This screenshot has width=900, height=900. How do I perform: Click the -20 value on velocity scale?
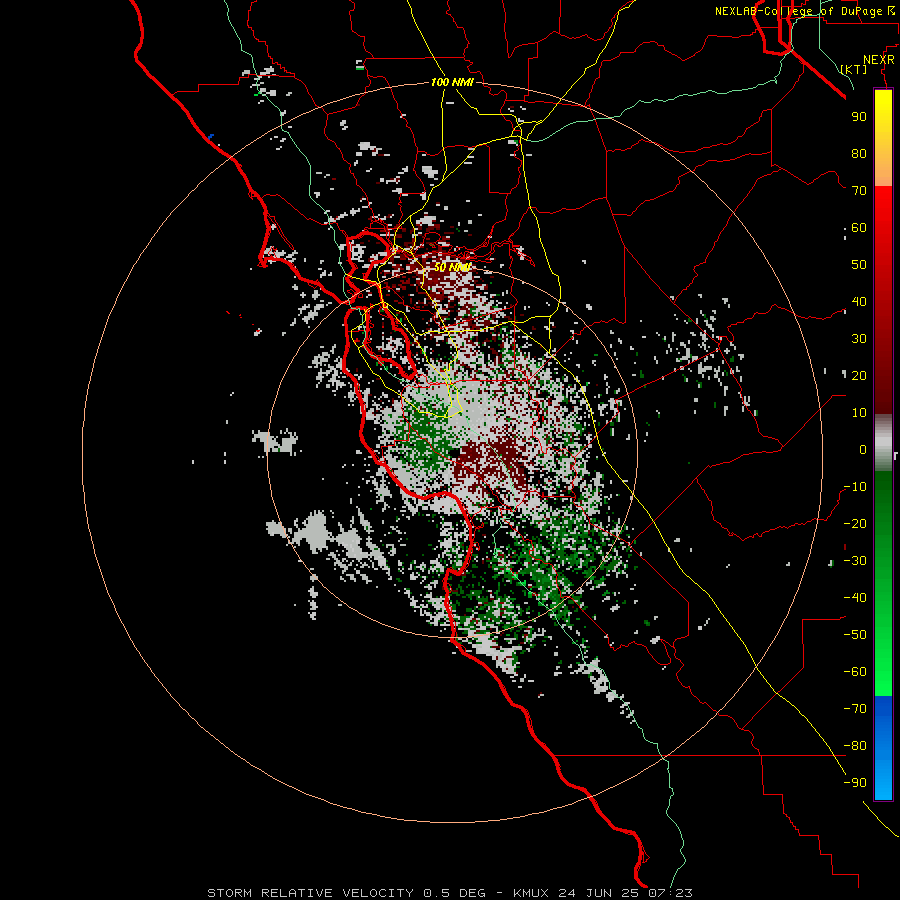[x=855, y=523]
